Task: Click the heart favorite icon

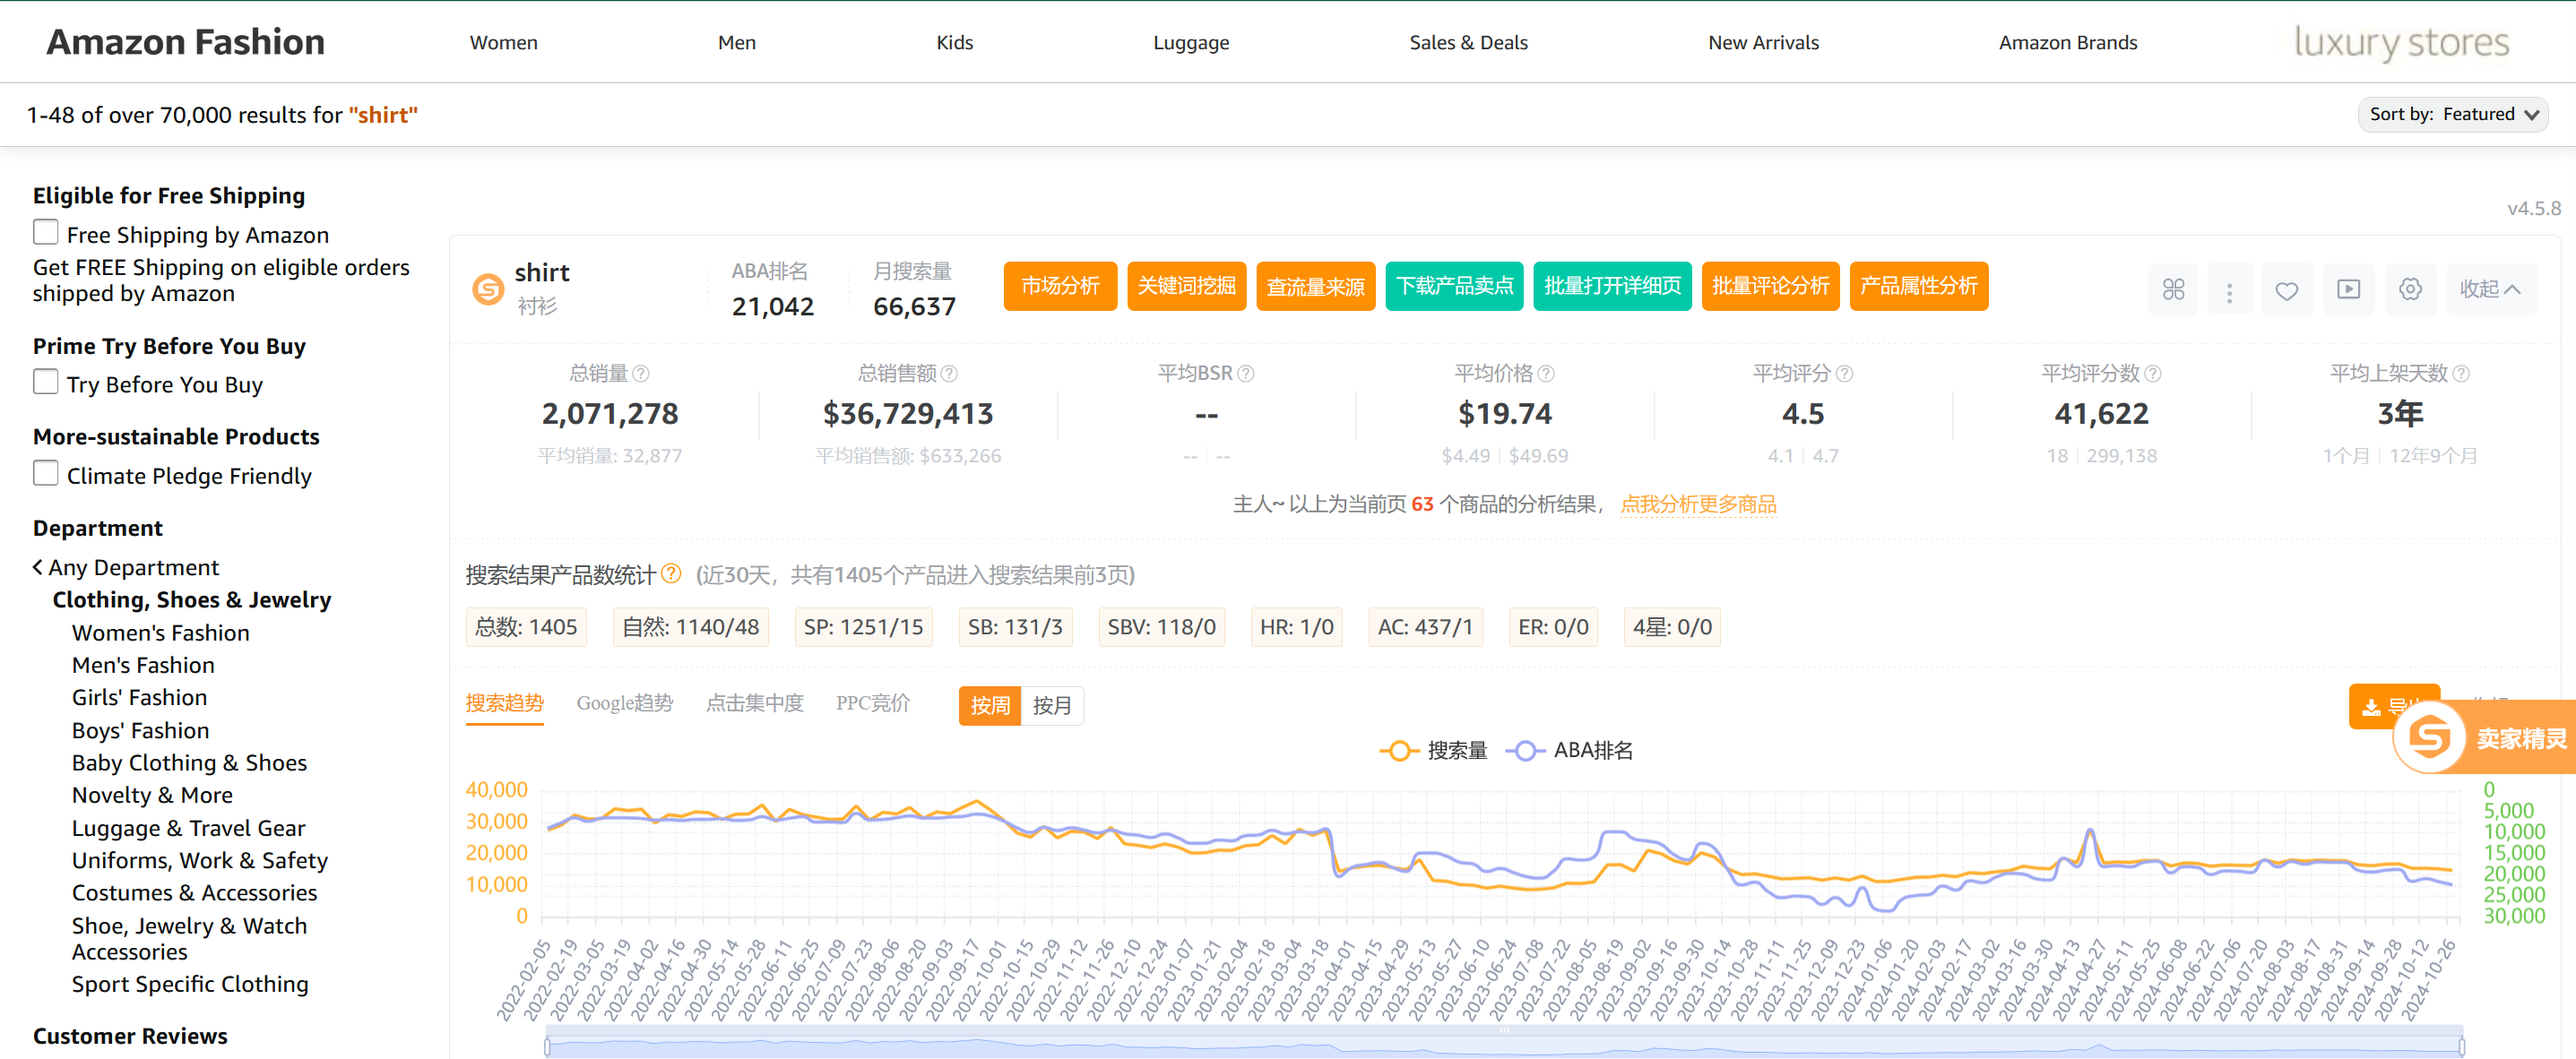Action: click(2286, 291)
